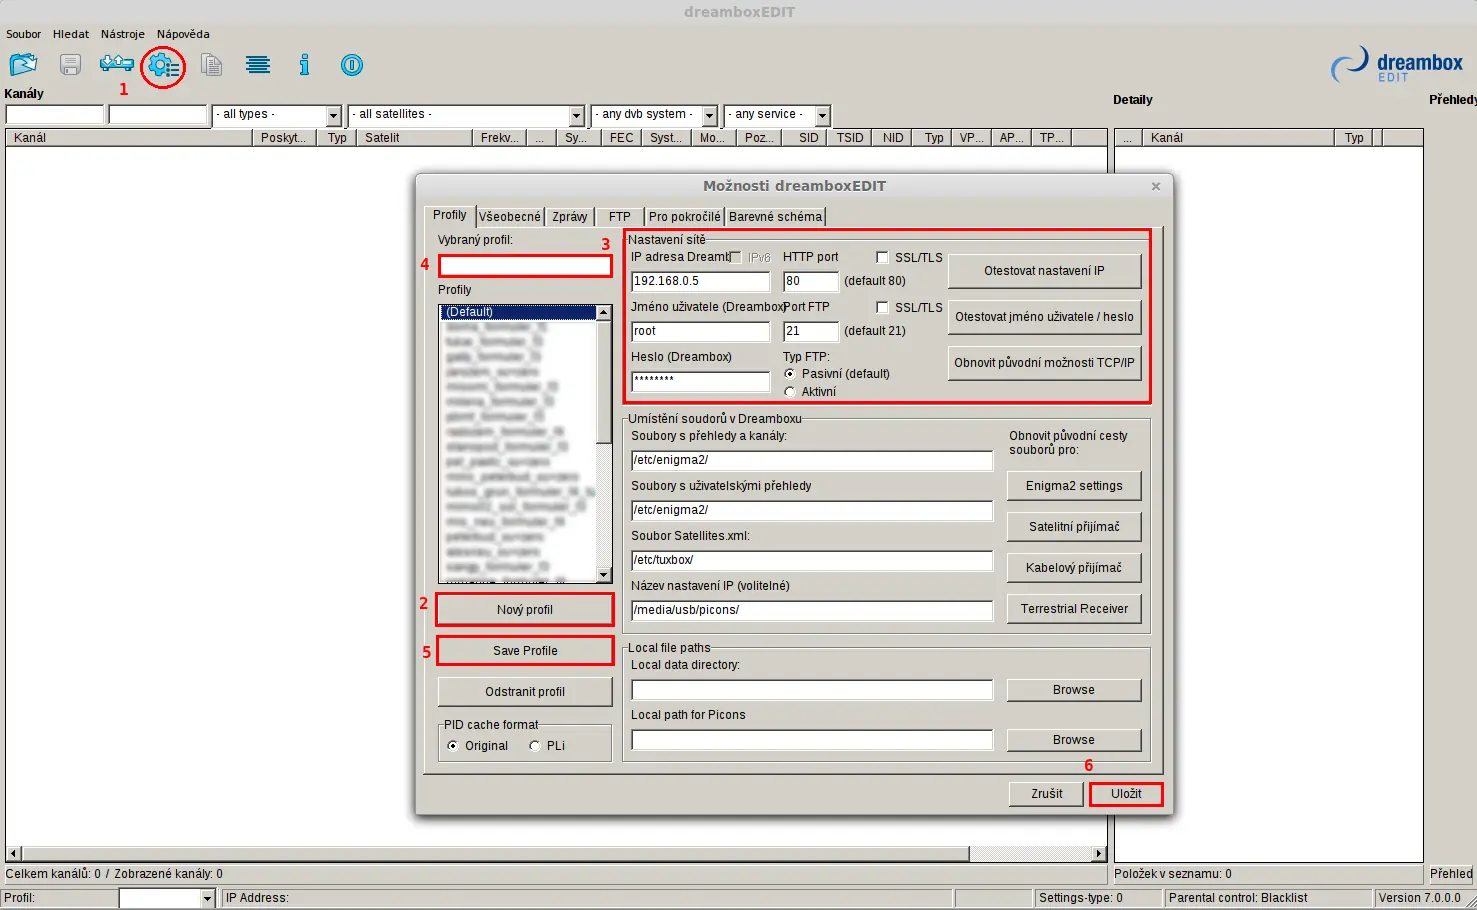
Task: Click the FTP port field
Action: tap(811, 331)
